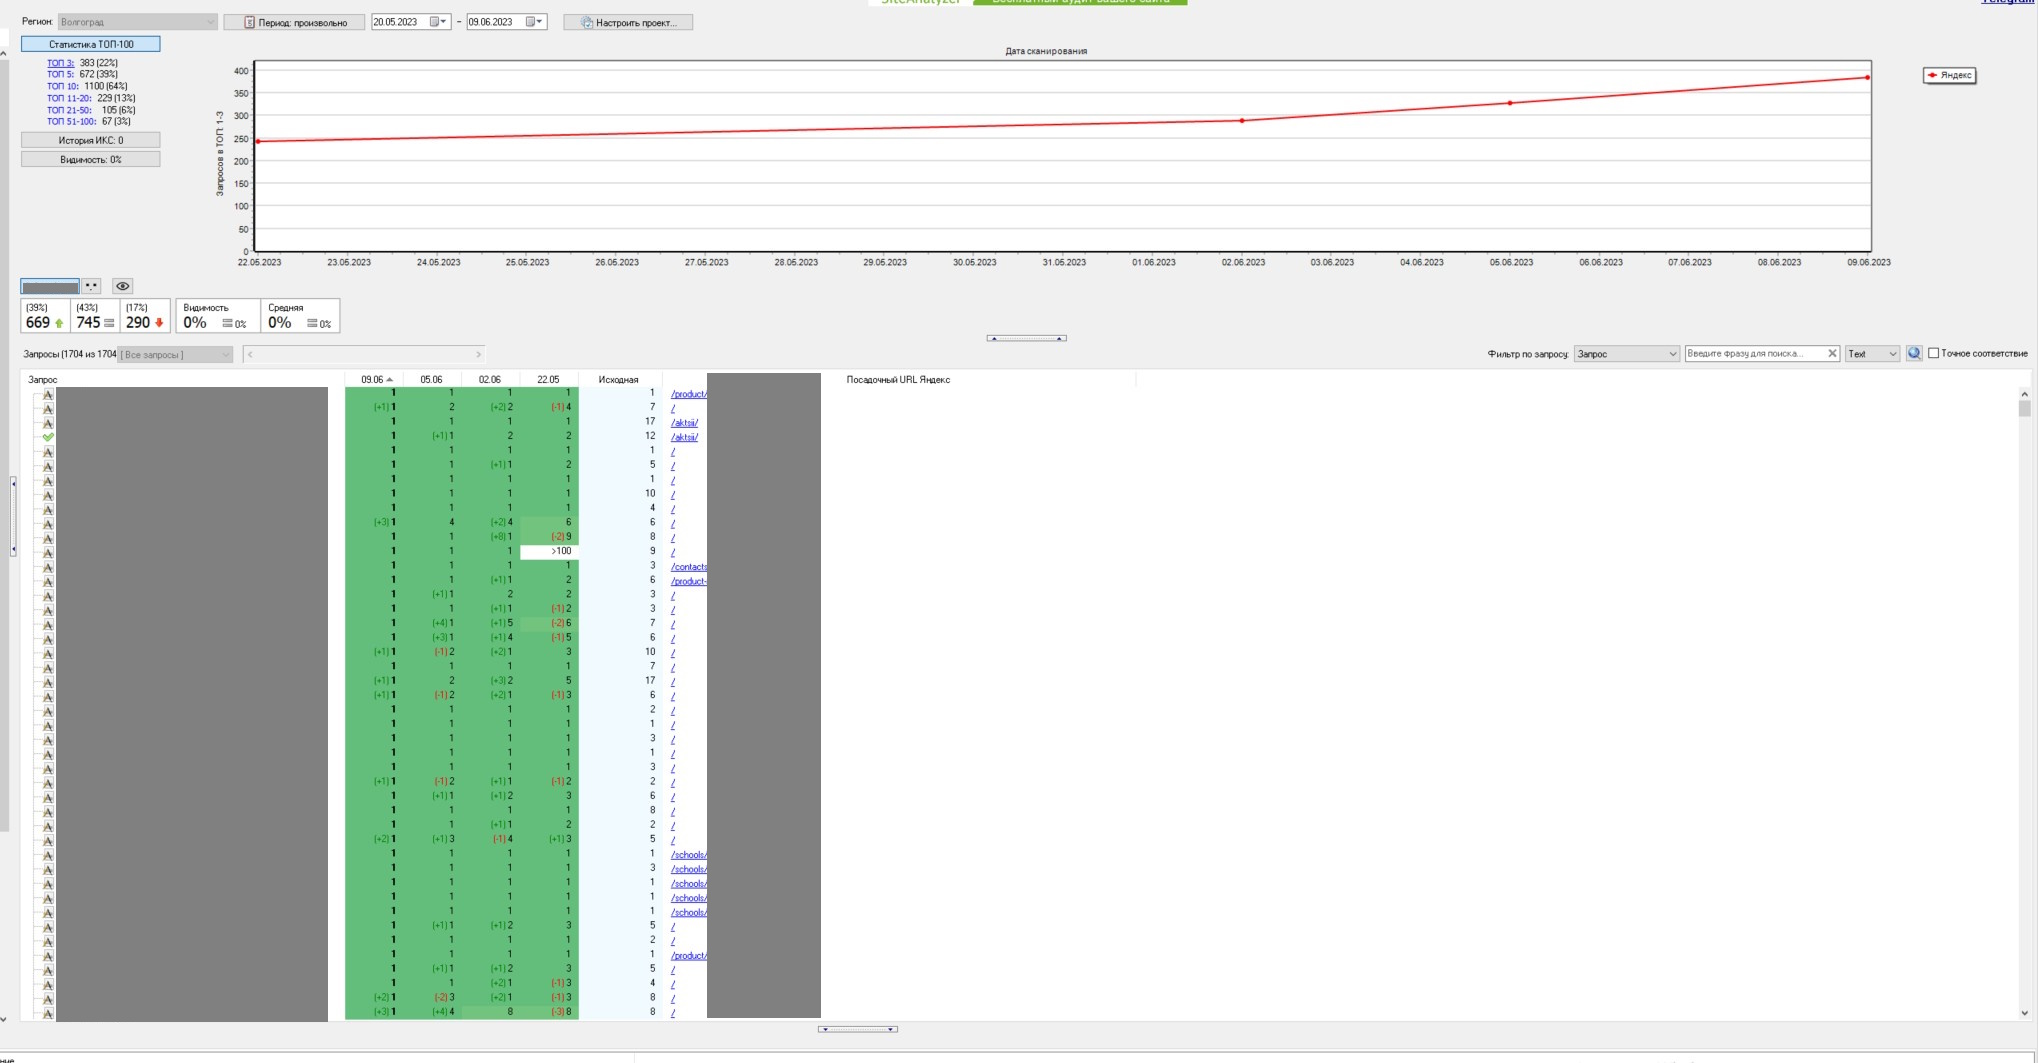Click the two-dots button beside the eye icon
The width and height of the screenshot is (2038, 1063).
click(x=91, y=286)
